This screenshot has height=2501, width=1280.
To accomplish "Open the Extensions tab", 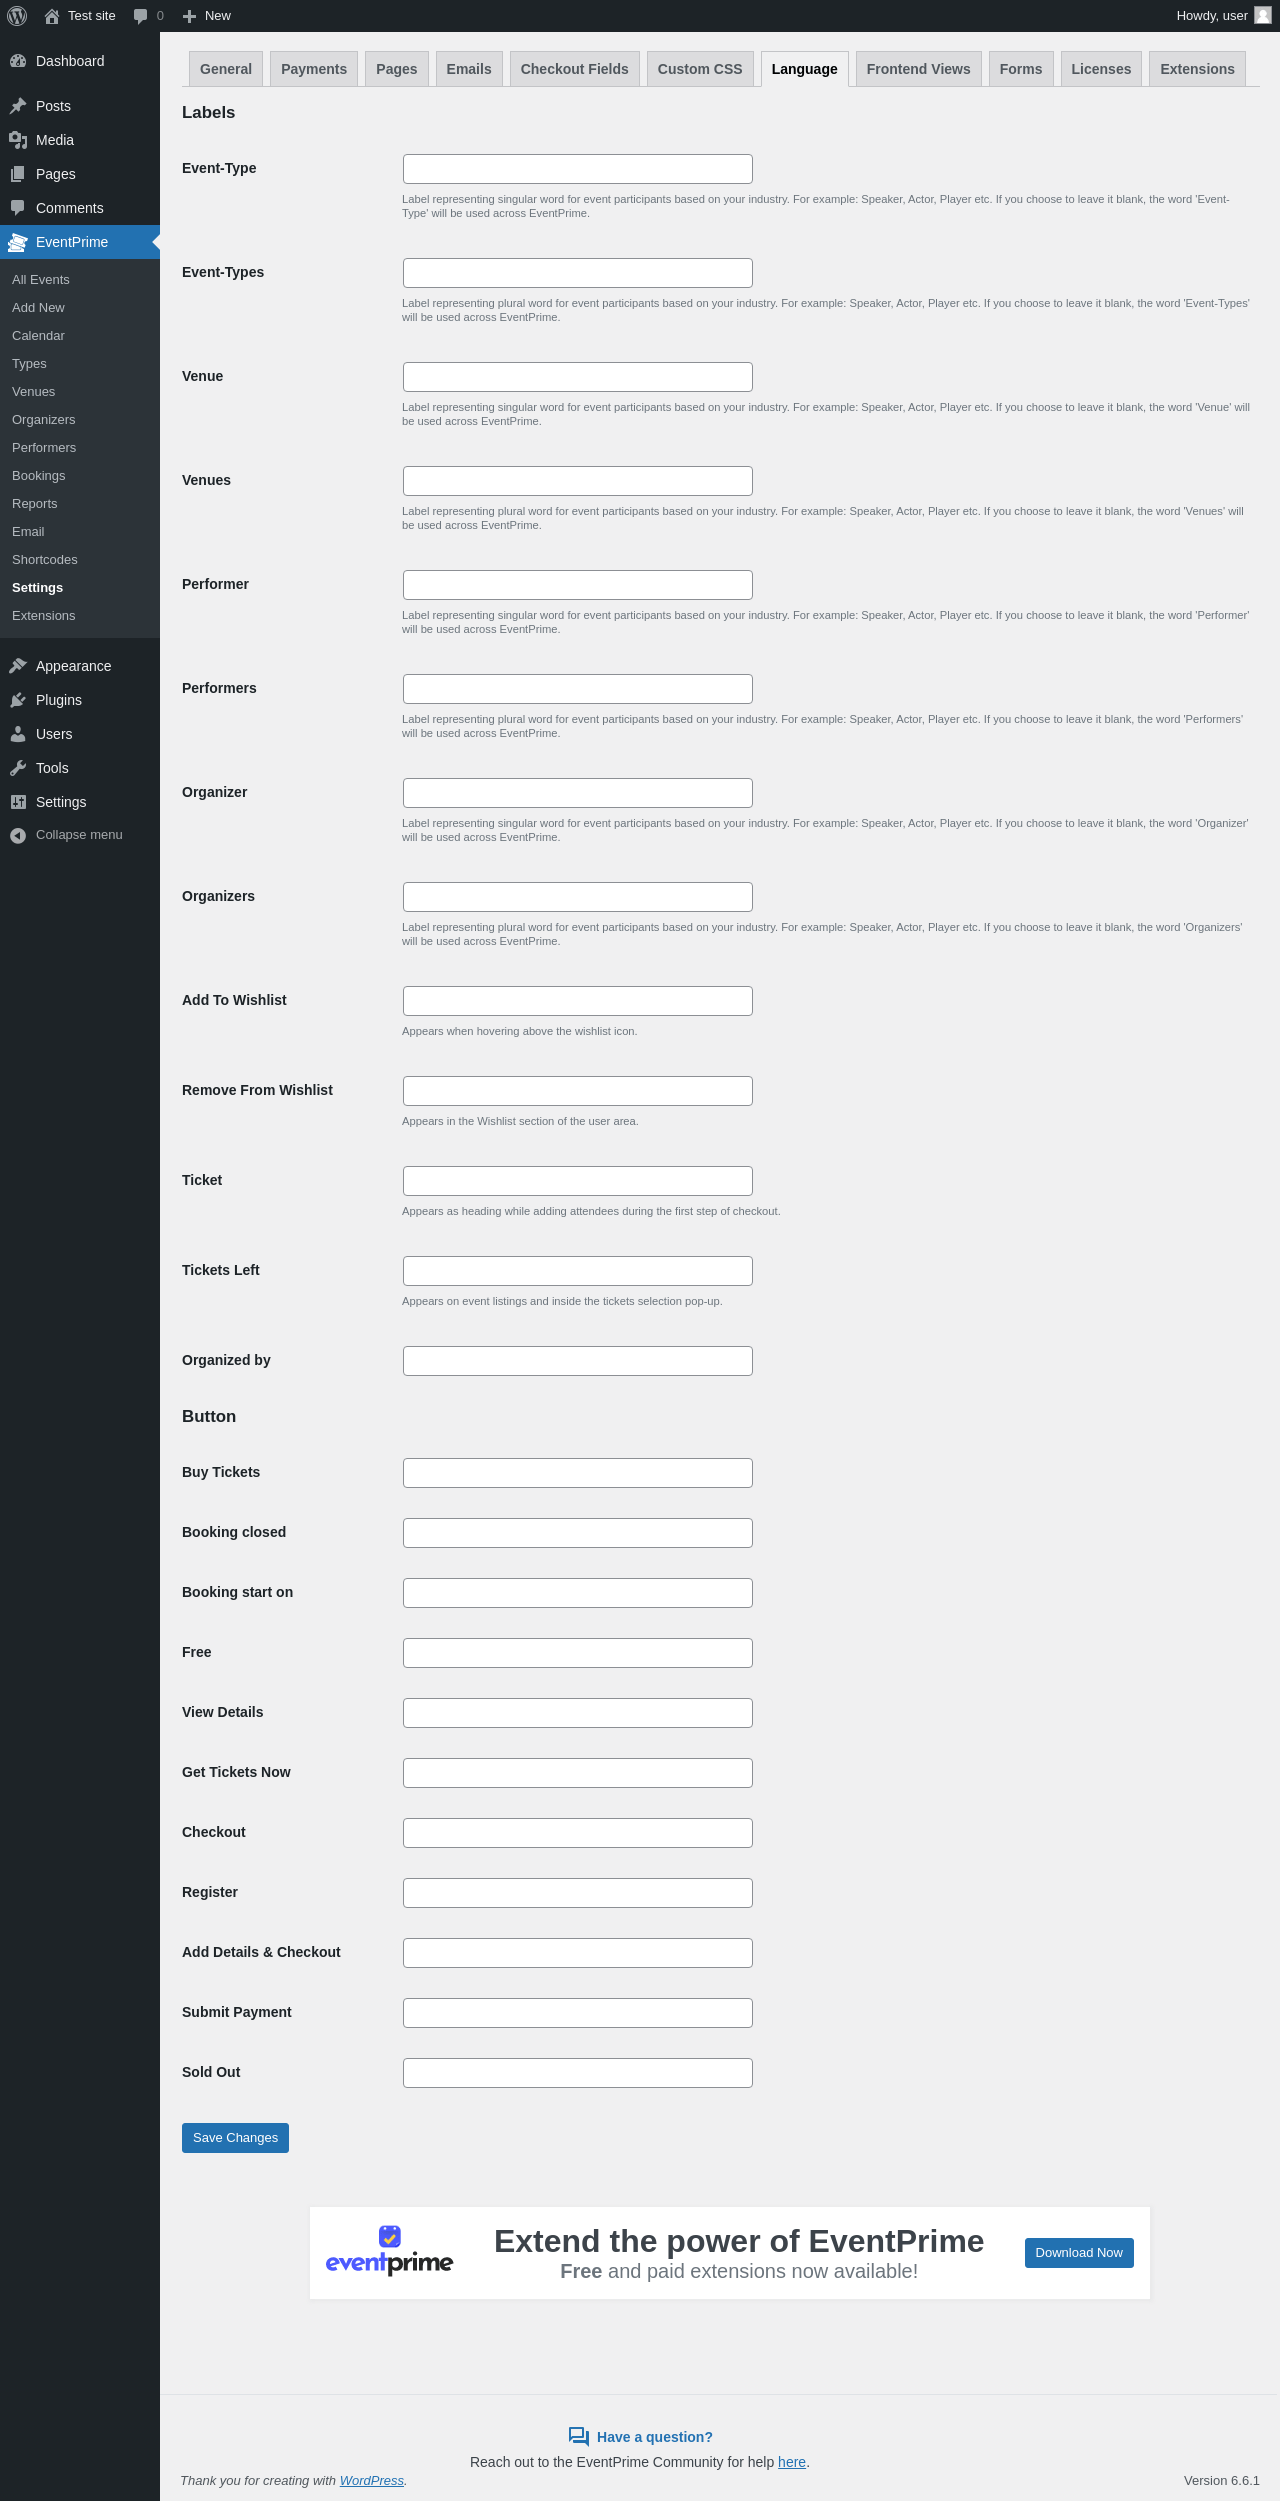I will pos(1197,69).
